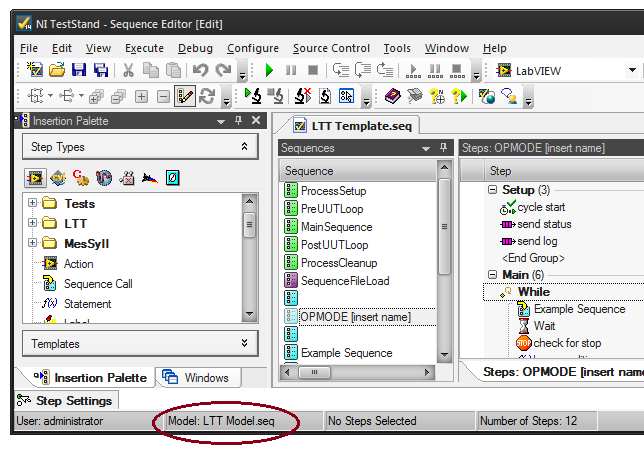Open the Sequences pane dropdown arrow
Screen dimensions: 644x456
(426, 149)
